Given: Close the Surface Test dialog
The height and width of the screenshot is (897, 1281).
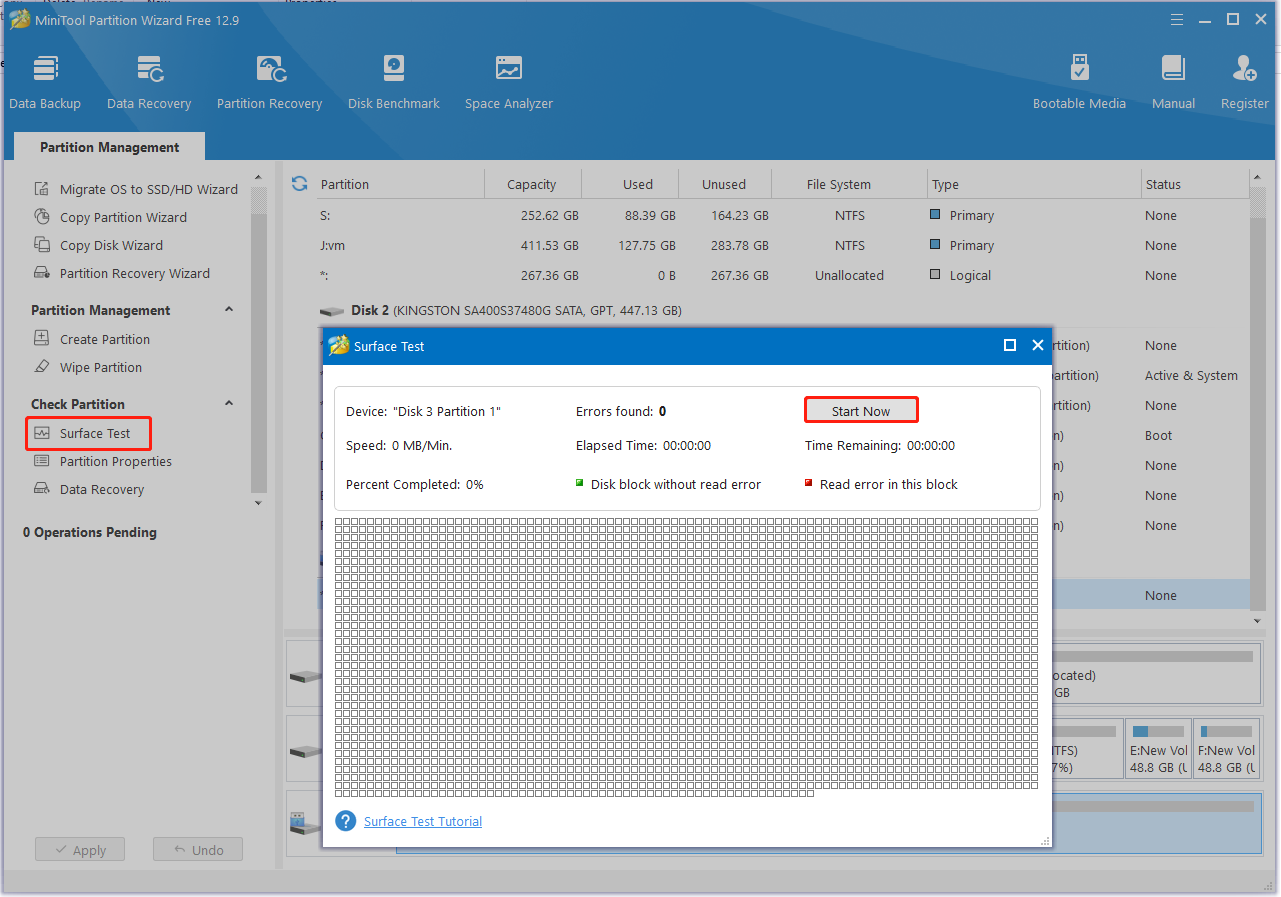Looking at the screenshot, I should click(x=1038, y=345).
